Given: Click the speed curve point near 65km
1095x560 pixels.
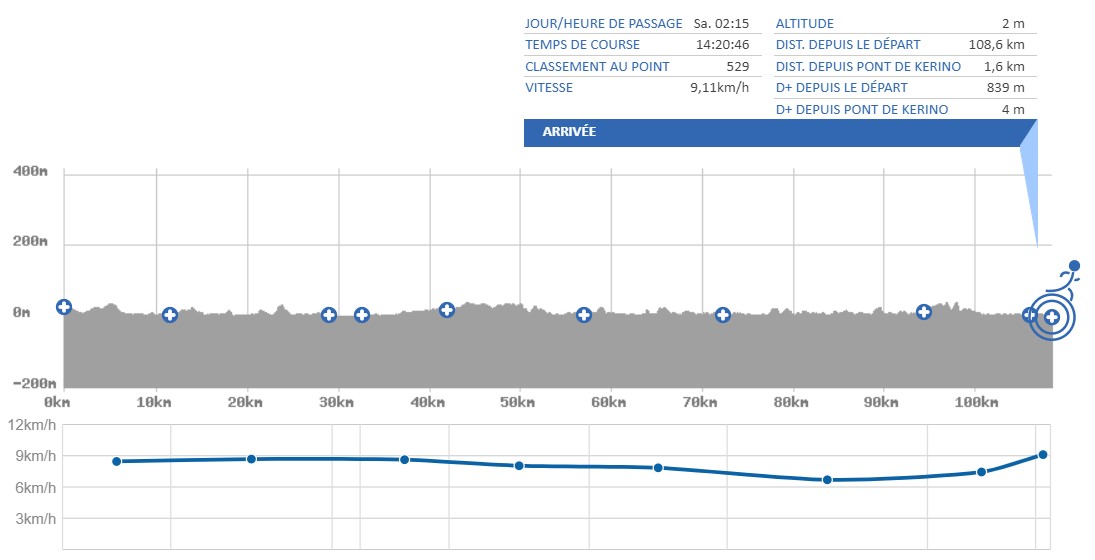Looking at the screenshot, I should pos(658,468).
